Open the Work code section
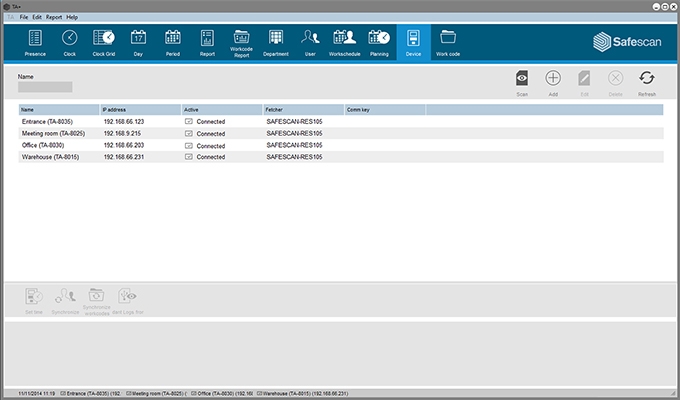Image resolution: width=680 pixels, height=400 pixels. 447,42
